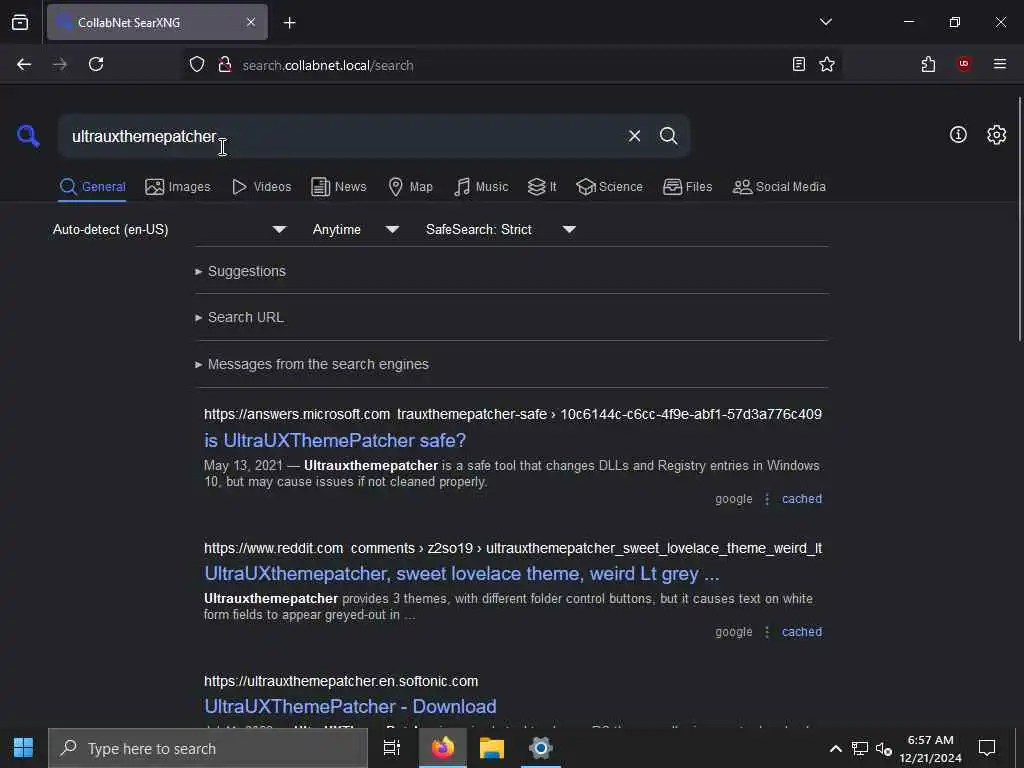Open Settings app in the taskbar

[541, 748]
